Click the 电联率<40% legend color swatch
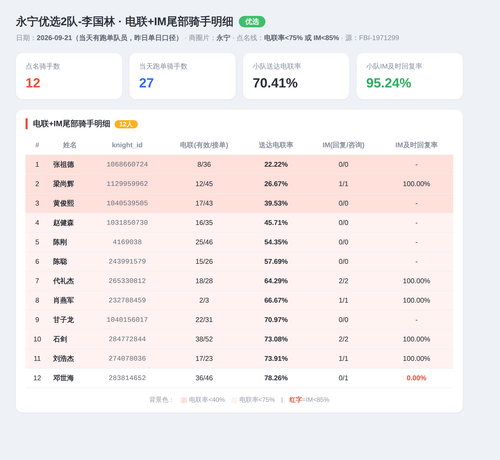The image size is (500, 460). click(184, 400)
